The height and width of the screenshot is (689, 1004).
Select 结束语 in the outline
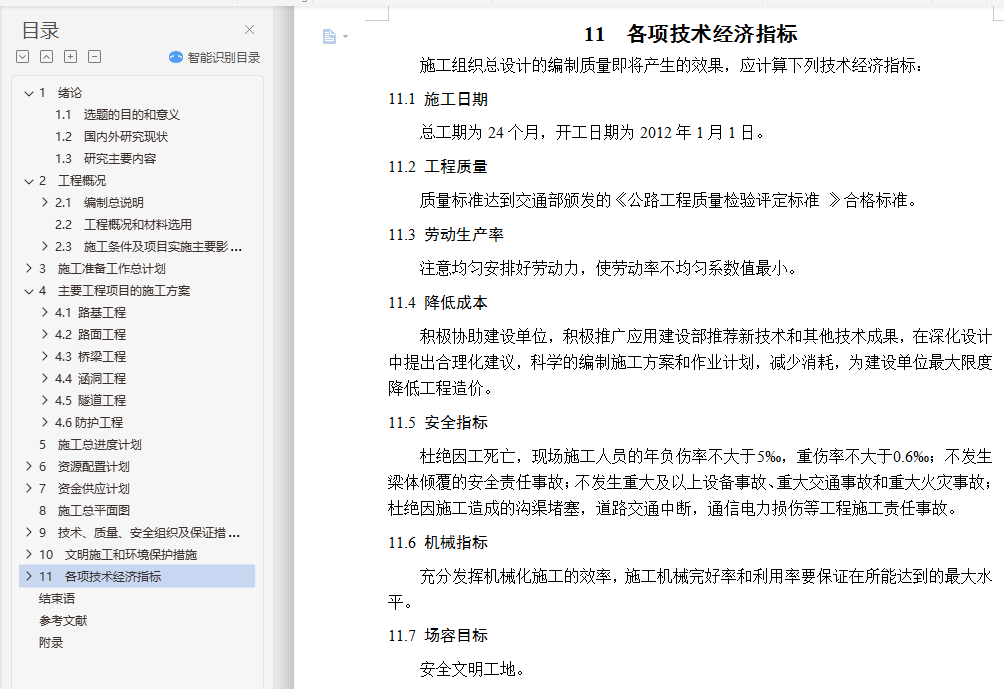click(57, 599)
